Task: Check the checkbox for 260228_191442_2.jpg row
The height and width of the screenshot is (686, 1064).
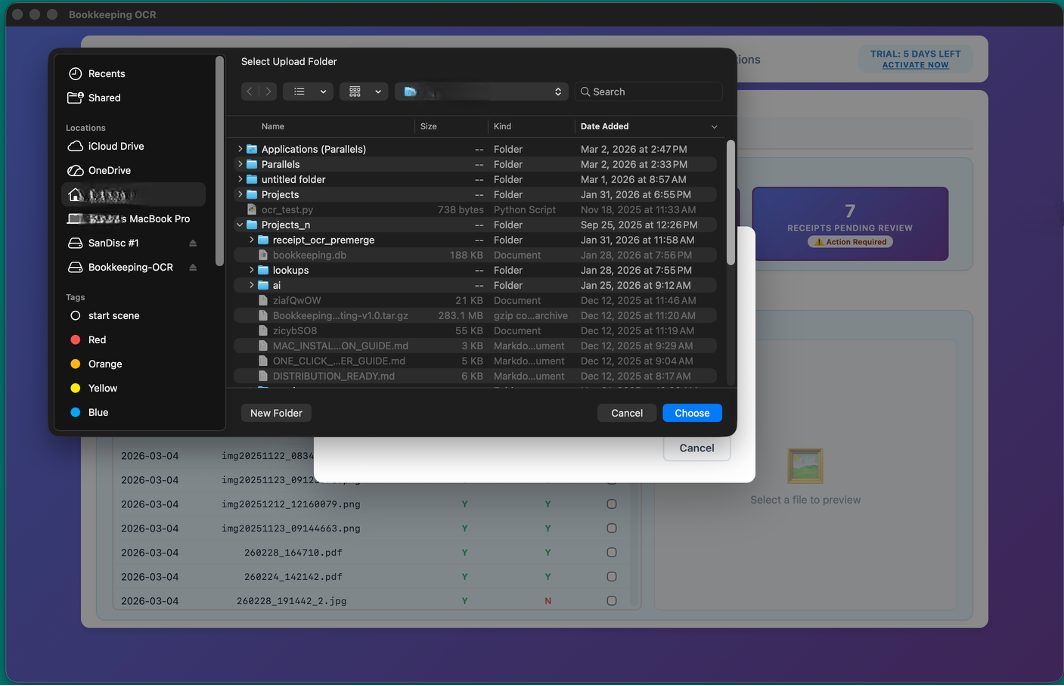Action: pyautogui.click(x=612, y=600)
